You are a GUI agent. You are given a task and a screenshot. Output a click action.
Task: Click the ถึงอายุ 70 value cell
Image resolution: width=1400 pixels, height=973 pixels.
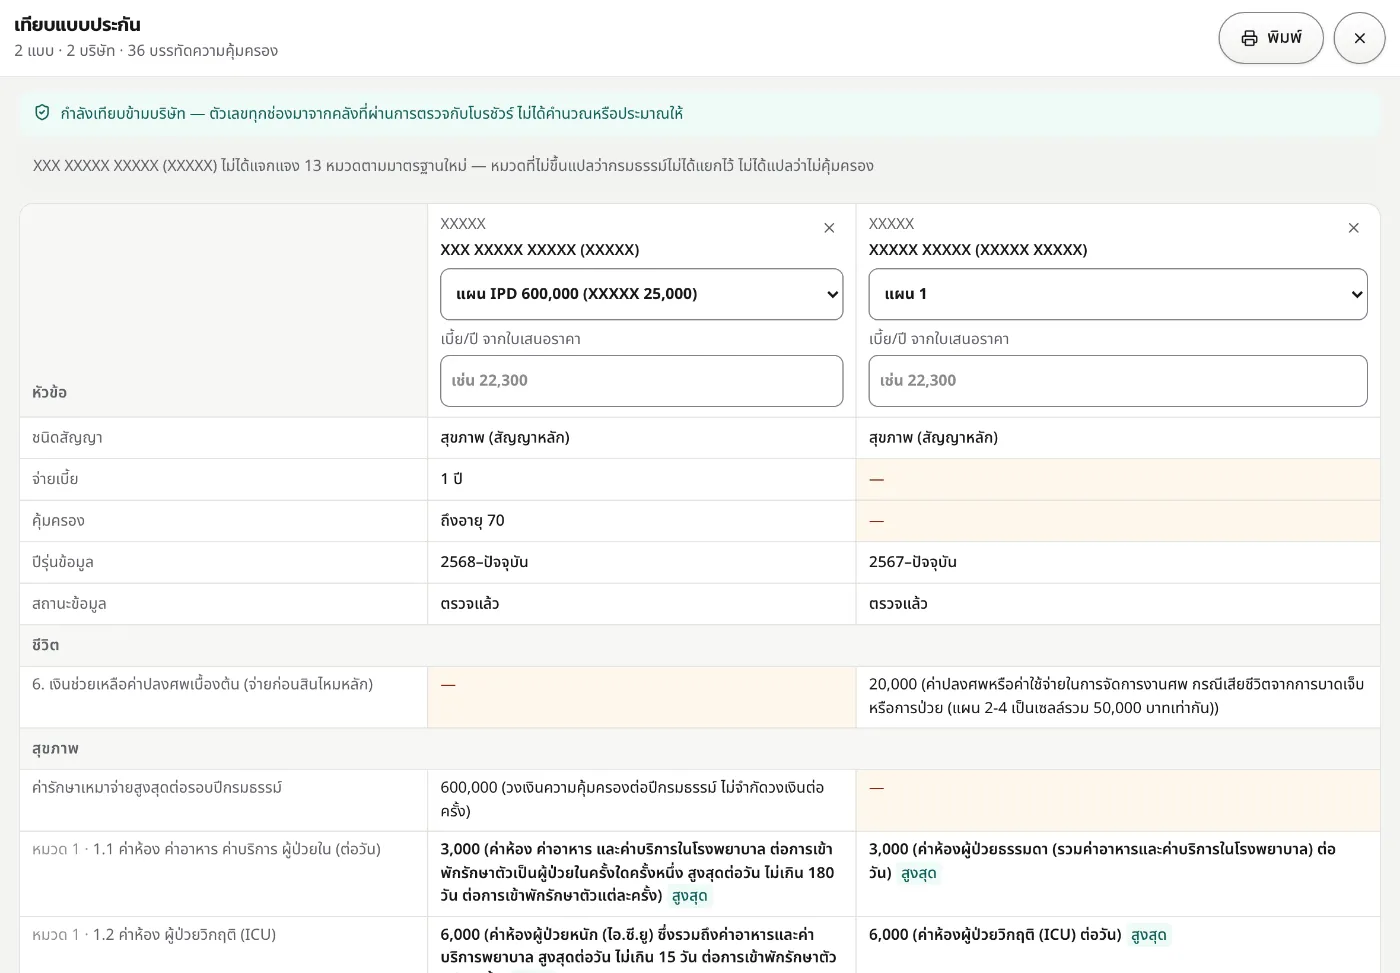(642, 521)
